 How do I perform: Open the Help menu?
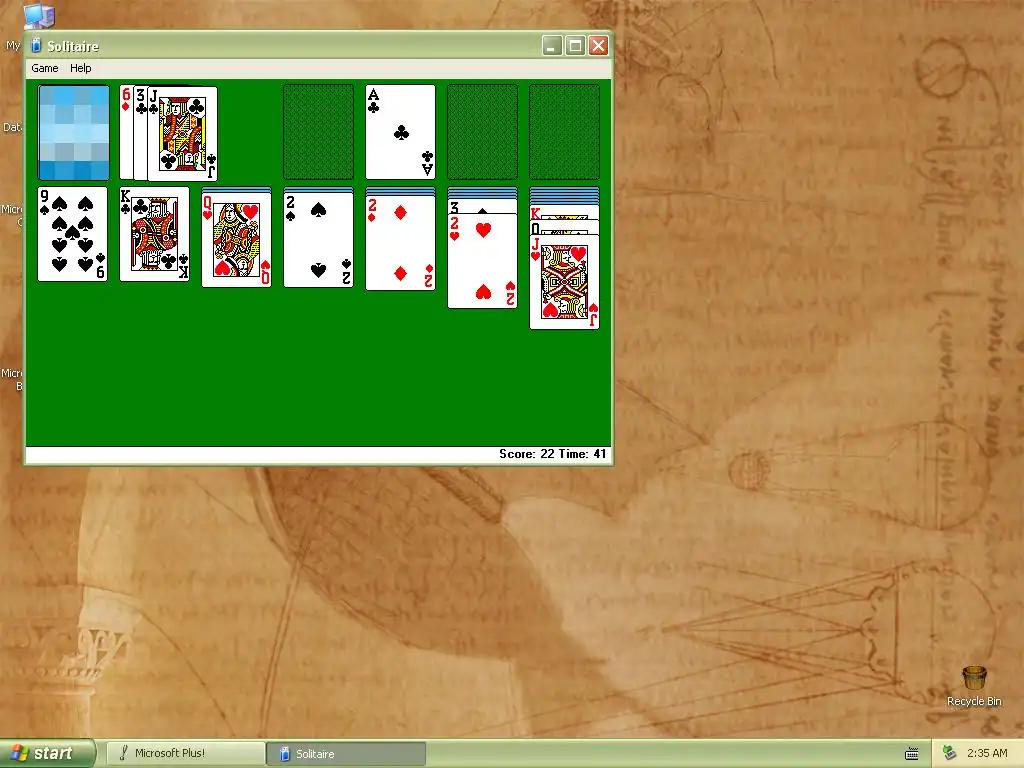click(80, 68)
